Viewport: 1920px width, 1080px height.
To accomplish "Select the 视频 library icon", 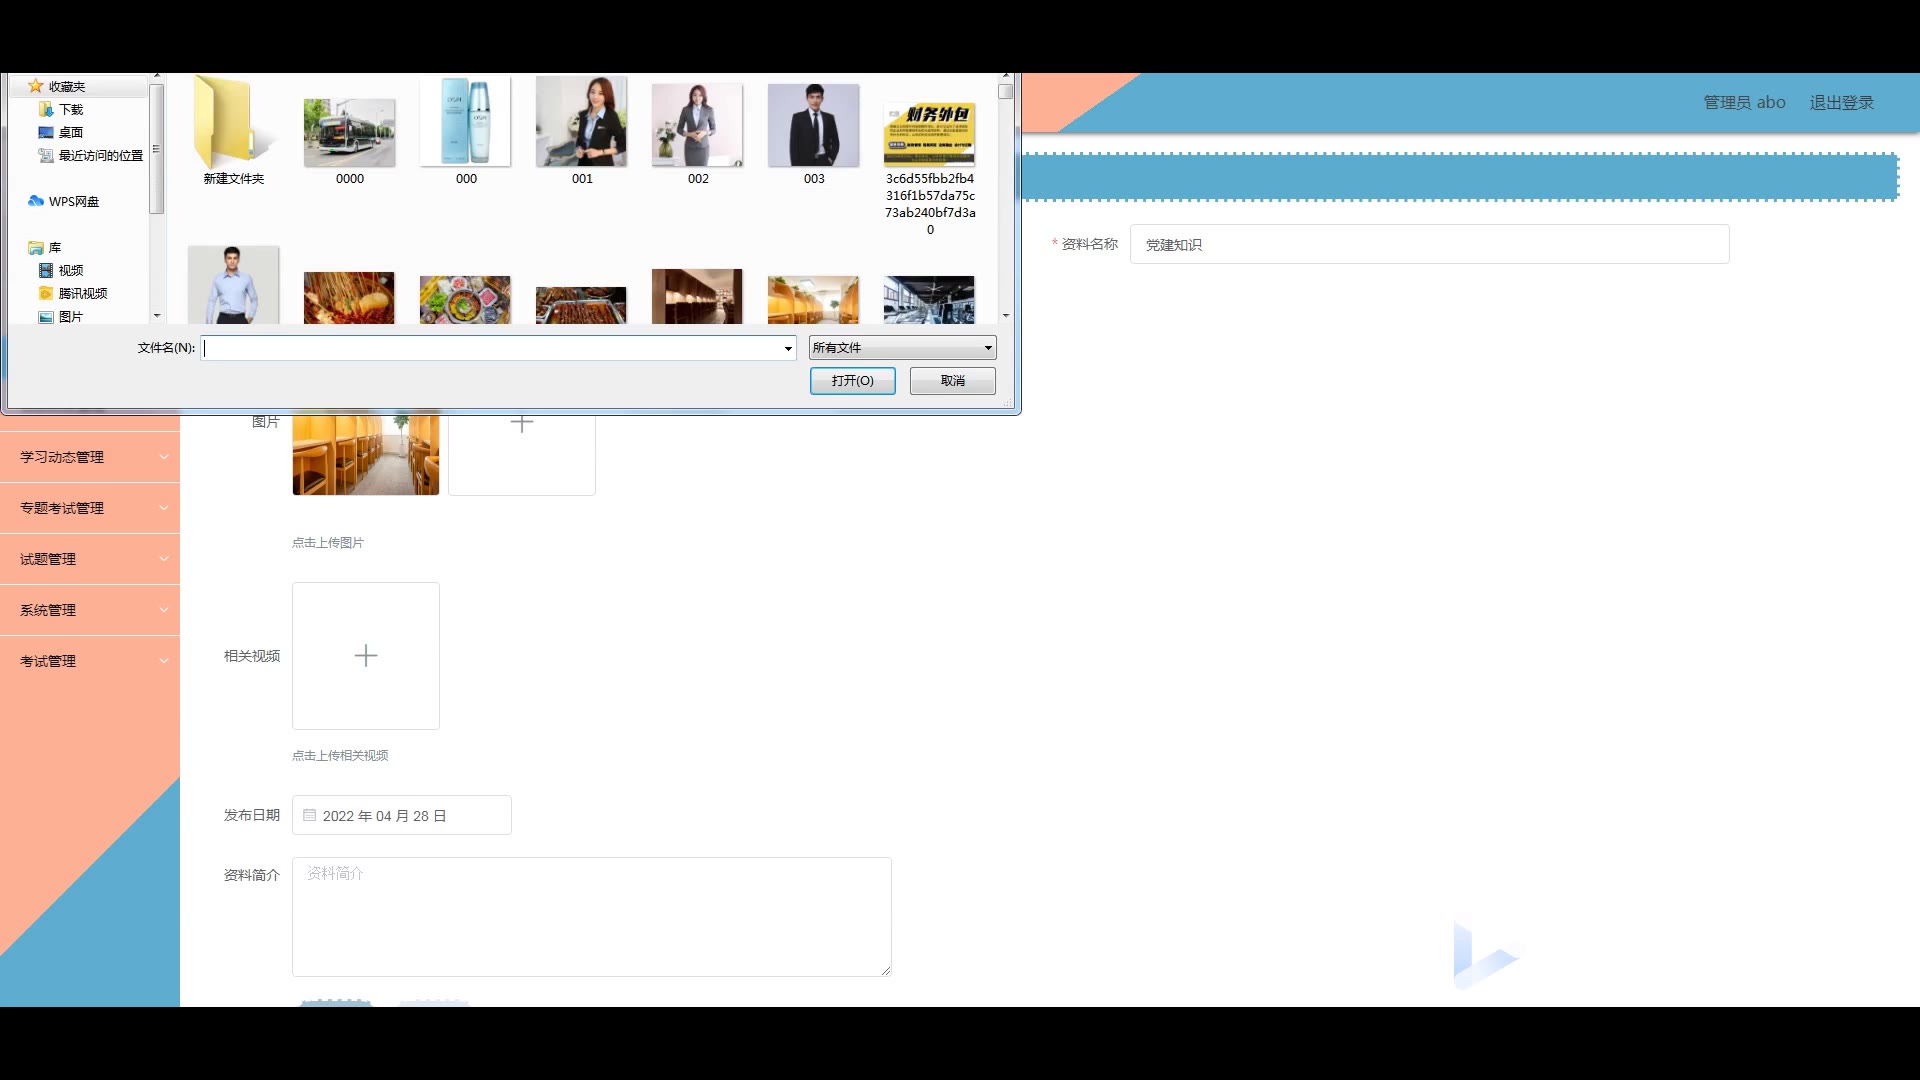I will 45,270.
